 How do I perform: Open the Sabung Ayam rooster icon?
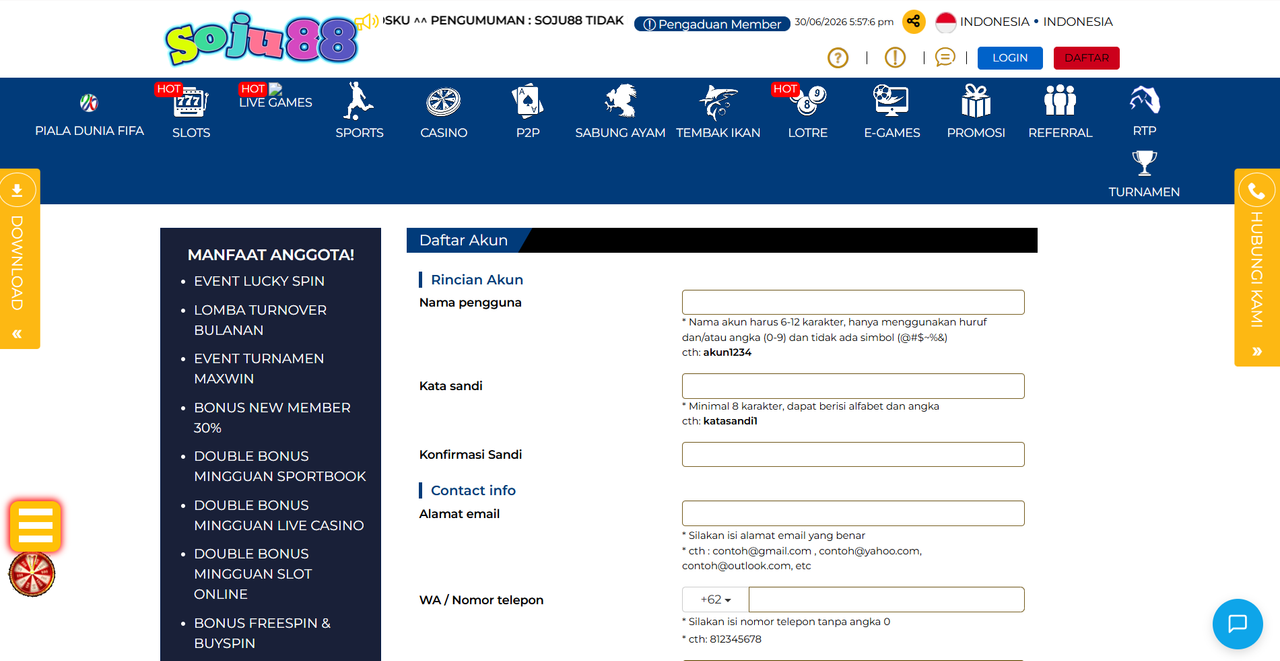coord(620,102)
